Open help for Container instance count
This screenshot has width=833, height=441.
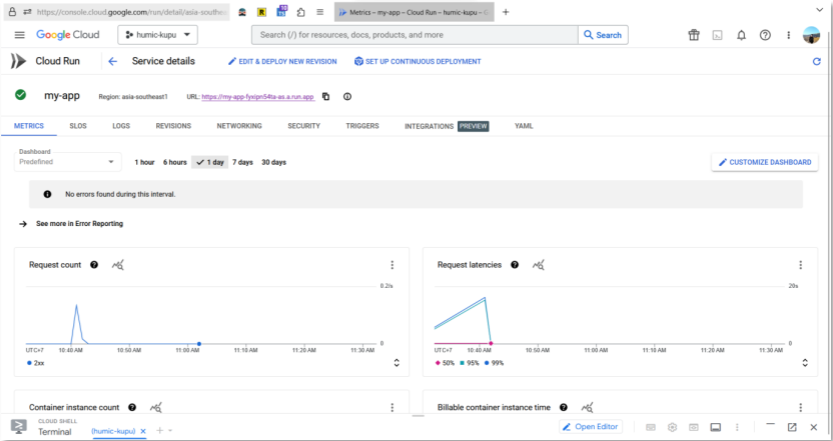coord(132,408)
